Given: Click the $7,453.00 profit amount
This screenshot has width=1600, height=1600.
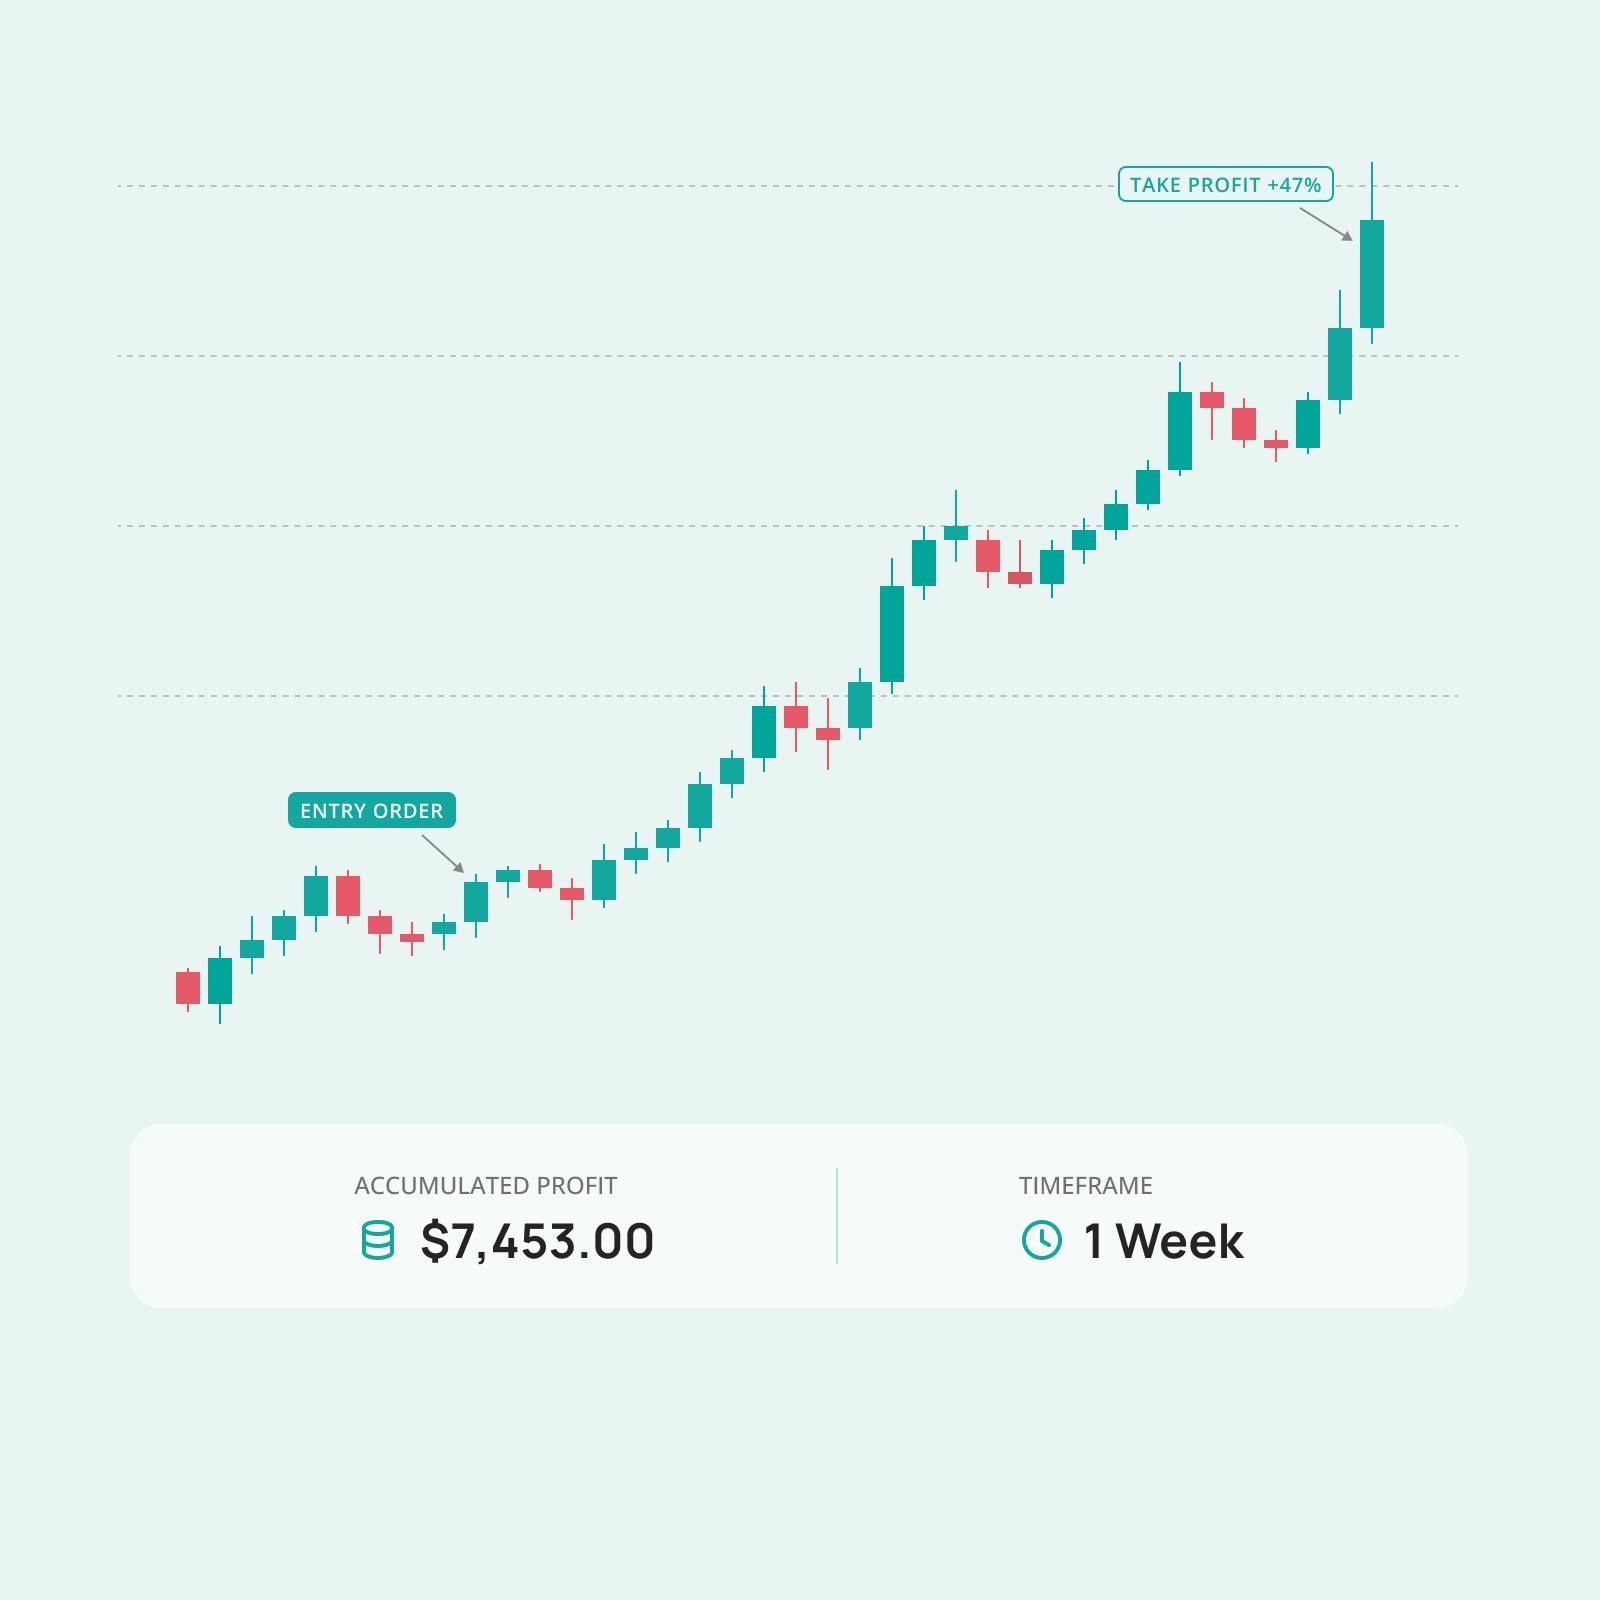Looking at the screenshot, I should coord(538,1241).
